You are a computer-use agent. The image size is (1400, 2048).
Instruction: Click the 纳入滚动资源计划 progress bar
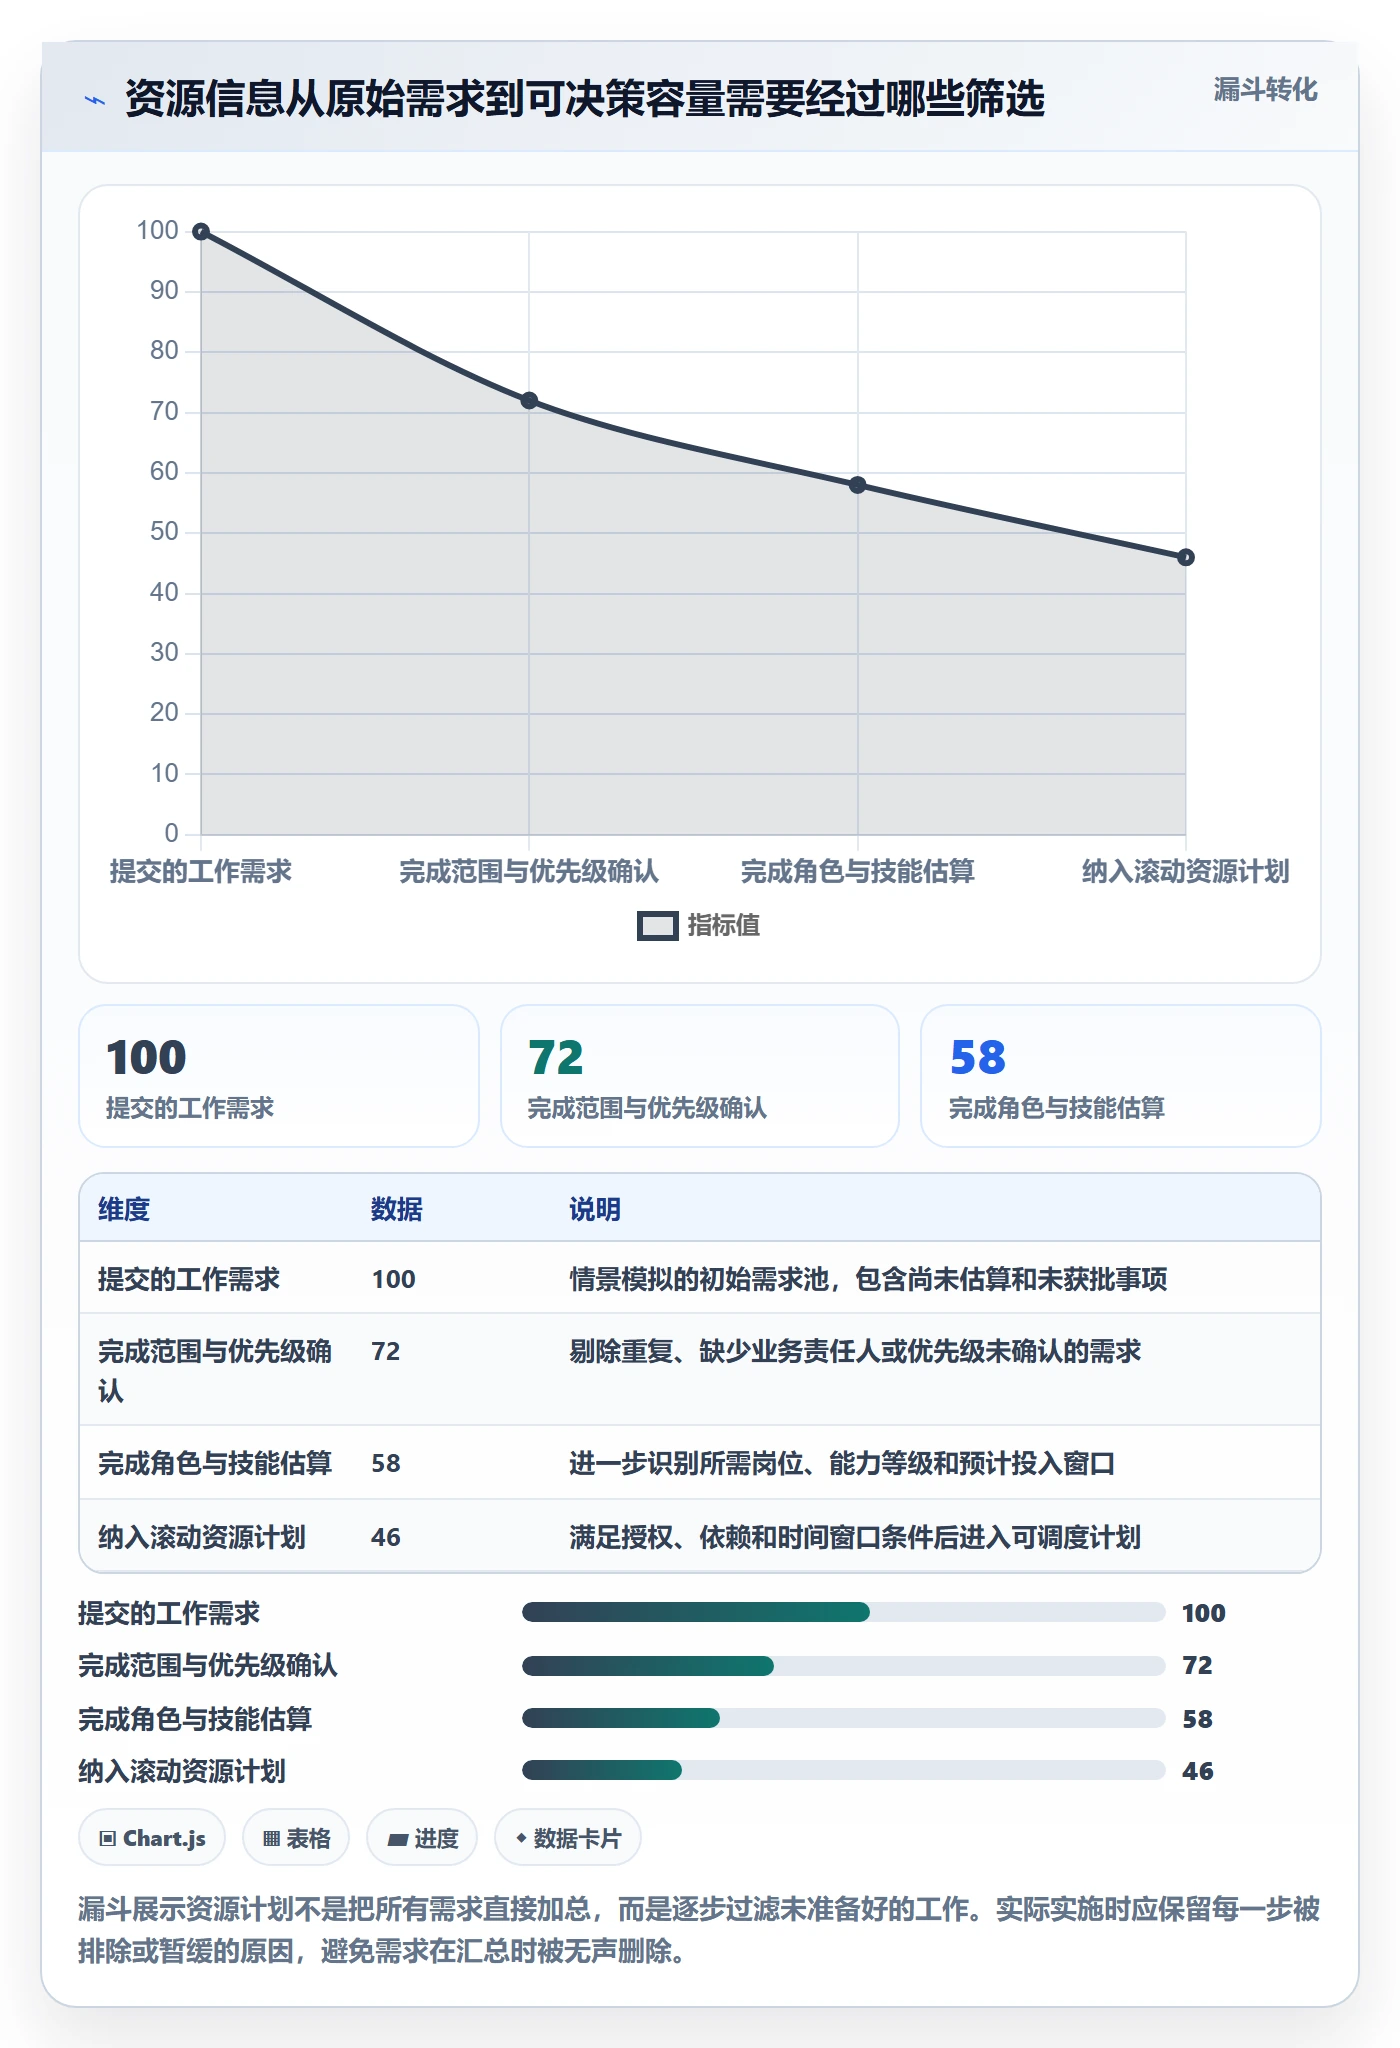click(844, 1770)
